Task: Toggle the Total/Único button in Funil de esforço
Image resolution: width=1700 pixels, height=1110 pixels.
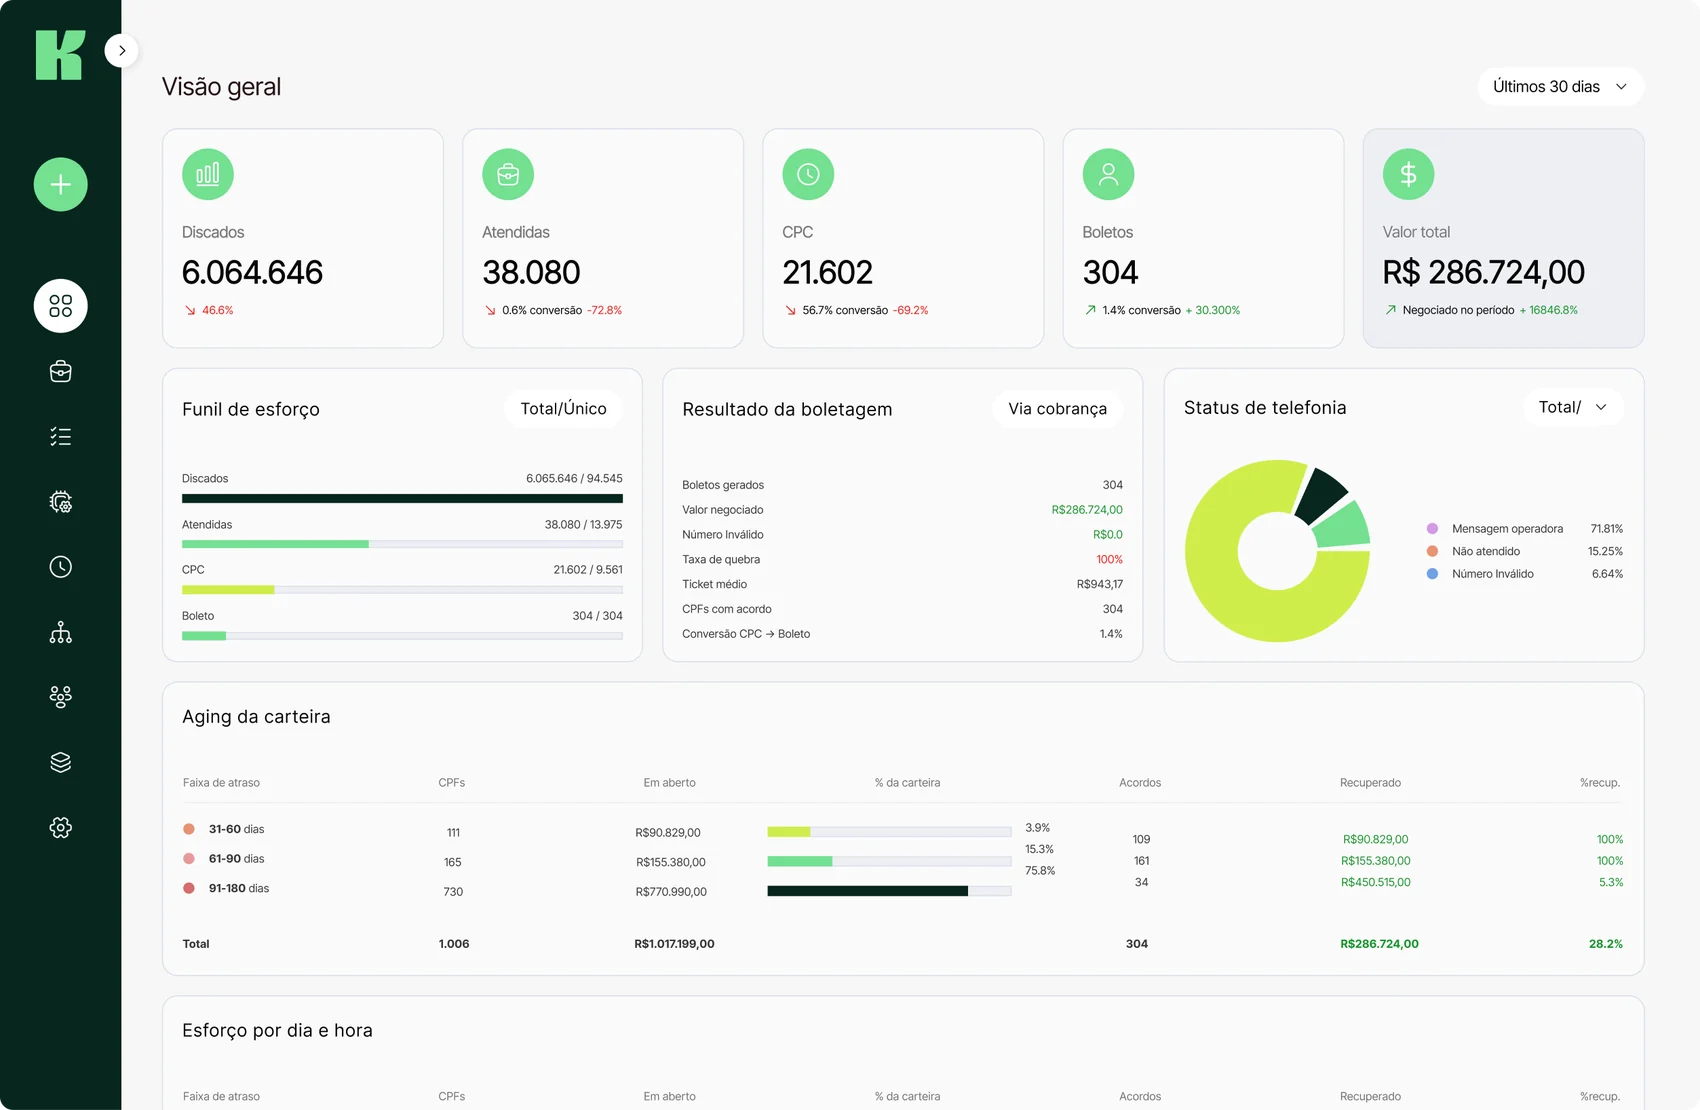Action: [x=564, y=409]
